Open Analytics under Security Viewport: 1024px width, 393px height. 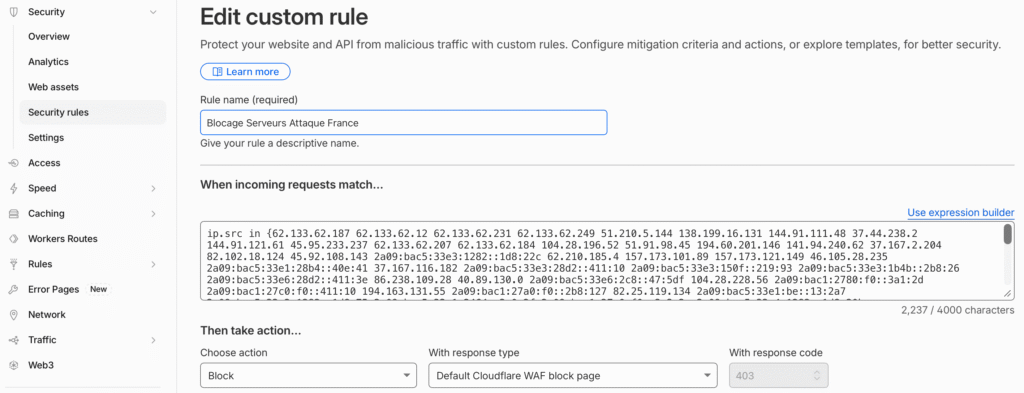(x=48, y=62)
